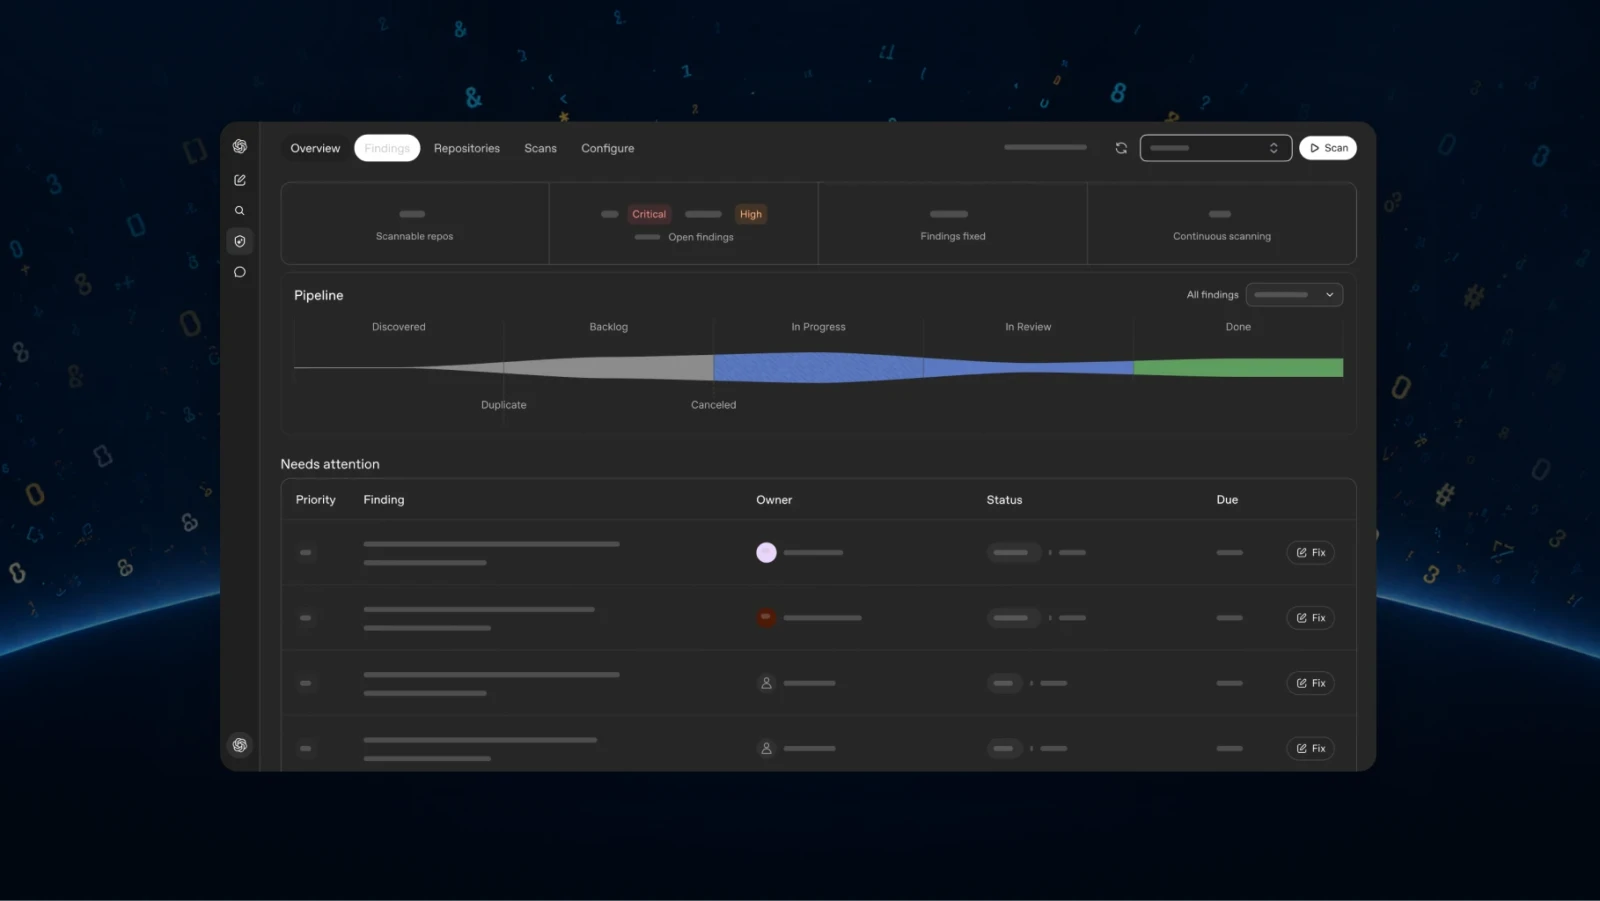
Task: Click Fix on the second finding row
Action: pyautogui.click(x=1310, y=618)
